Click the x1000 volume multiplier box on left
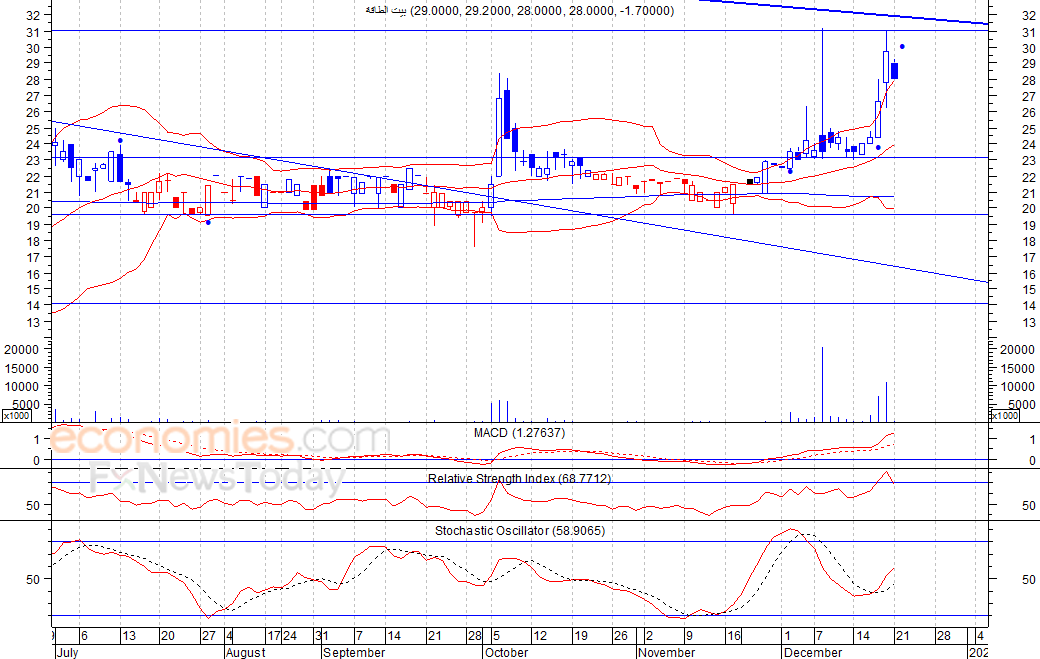 pyautogui.click(x=16, y=416)
